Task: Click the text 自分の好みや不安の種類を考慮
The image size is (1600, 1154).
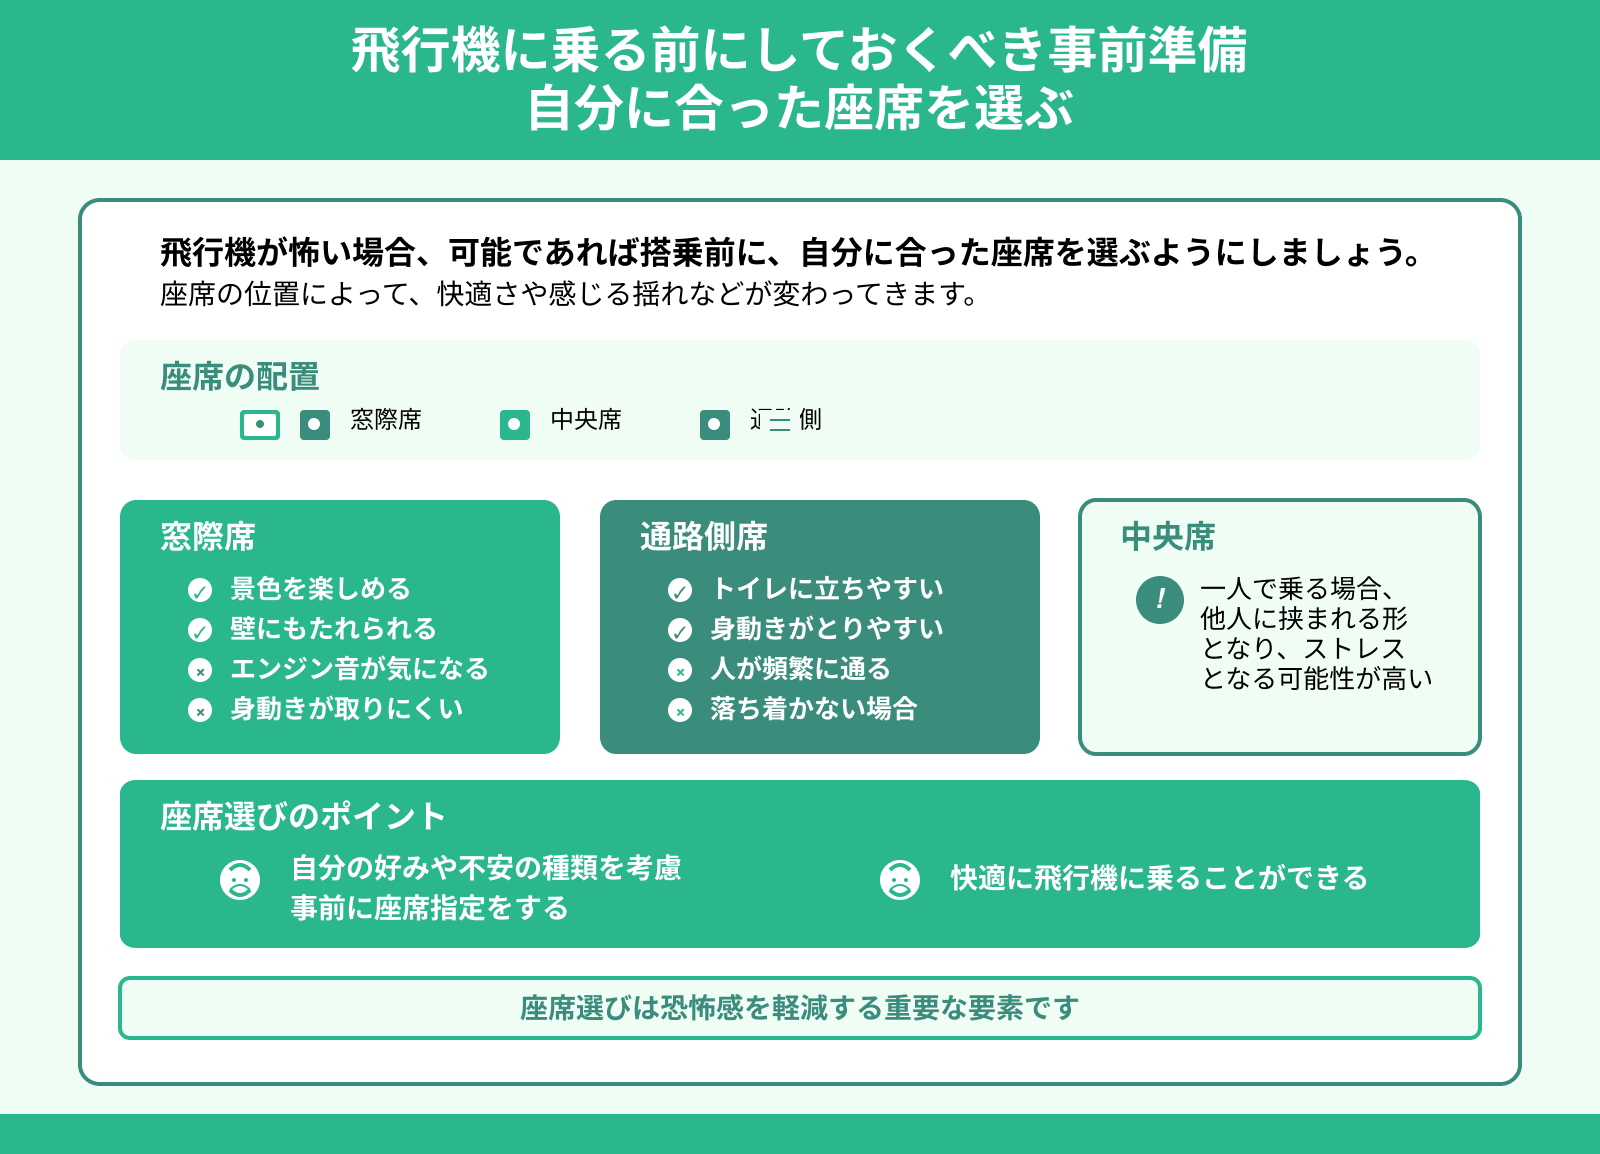Action: (x=486, y=868)
